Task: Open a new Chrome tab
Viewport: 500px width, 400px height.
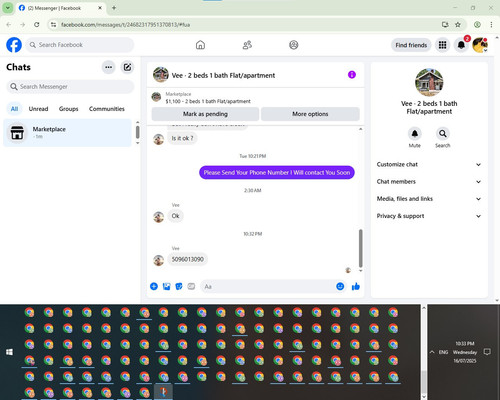Action: 114,8
